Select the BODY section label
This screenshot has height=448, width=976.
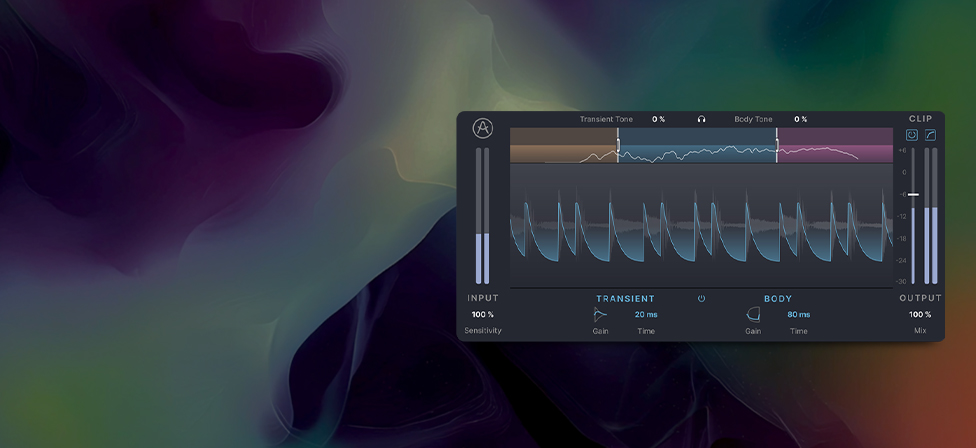tap(778, 298)
